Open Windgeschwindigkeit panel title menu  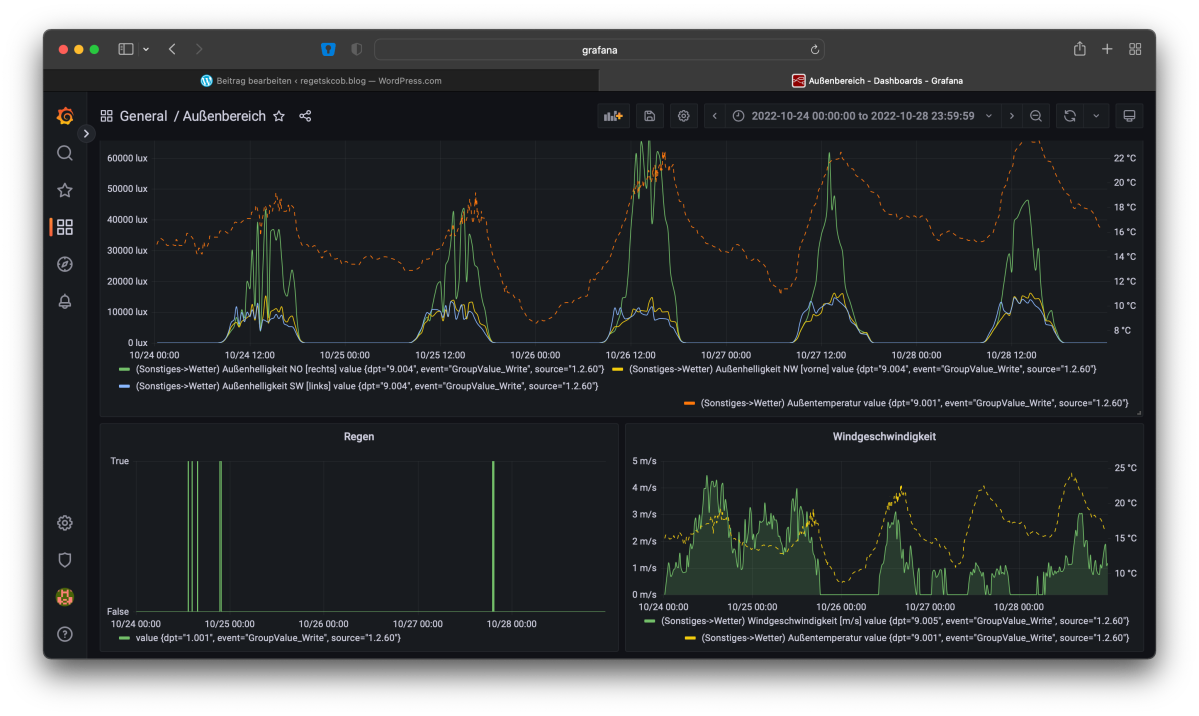tap(884, 436)
